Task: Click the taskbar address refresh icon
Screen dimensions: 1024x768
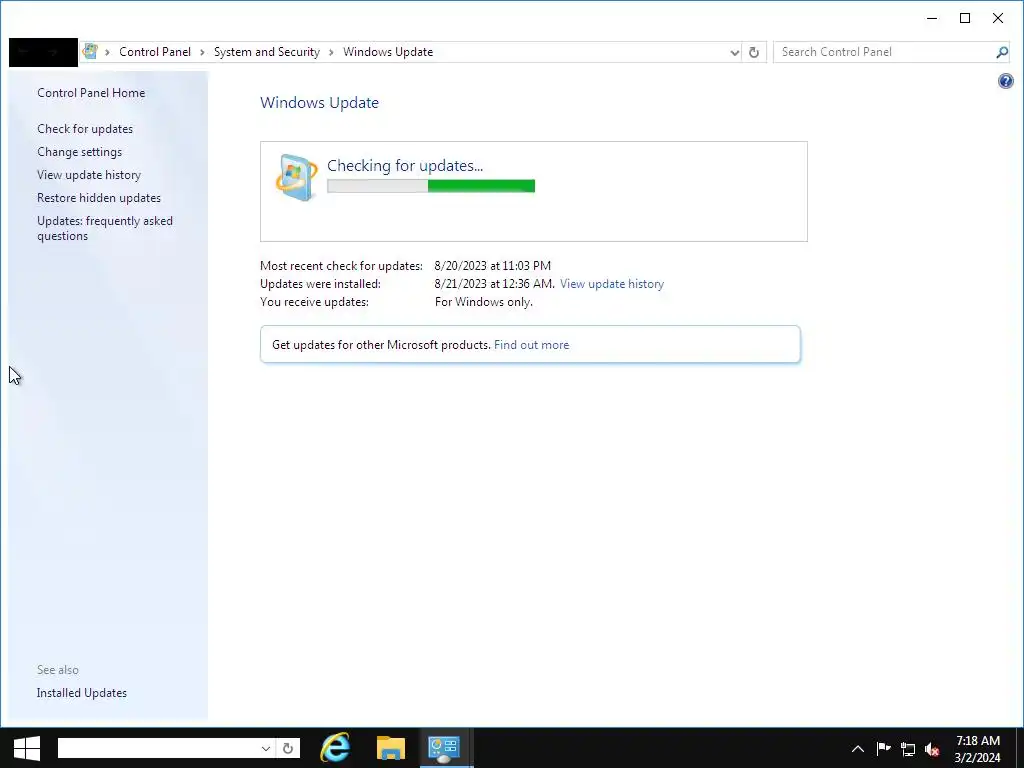Action: [288, 748]
